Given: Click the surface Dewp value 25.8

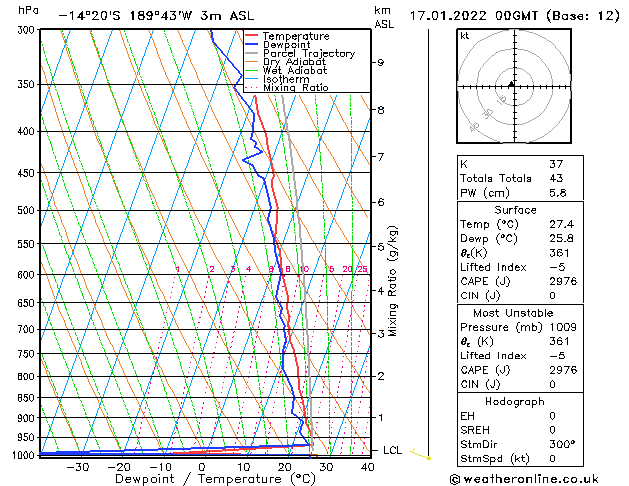Looking at the screenshot, I should click(561, 239).
